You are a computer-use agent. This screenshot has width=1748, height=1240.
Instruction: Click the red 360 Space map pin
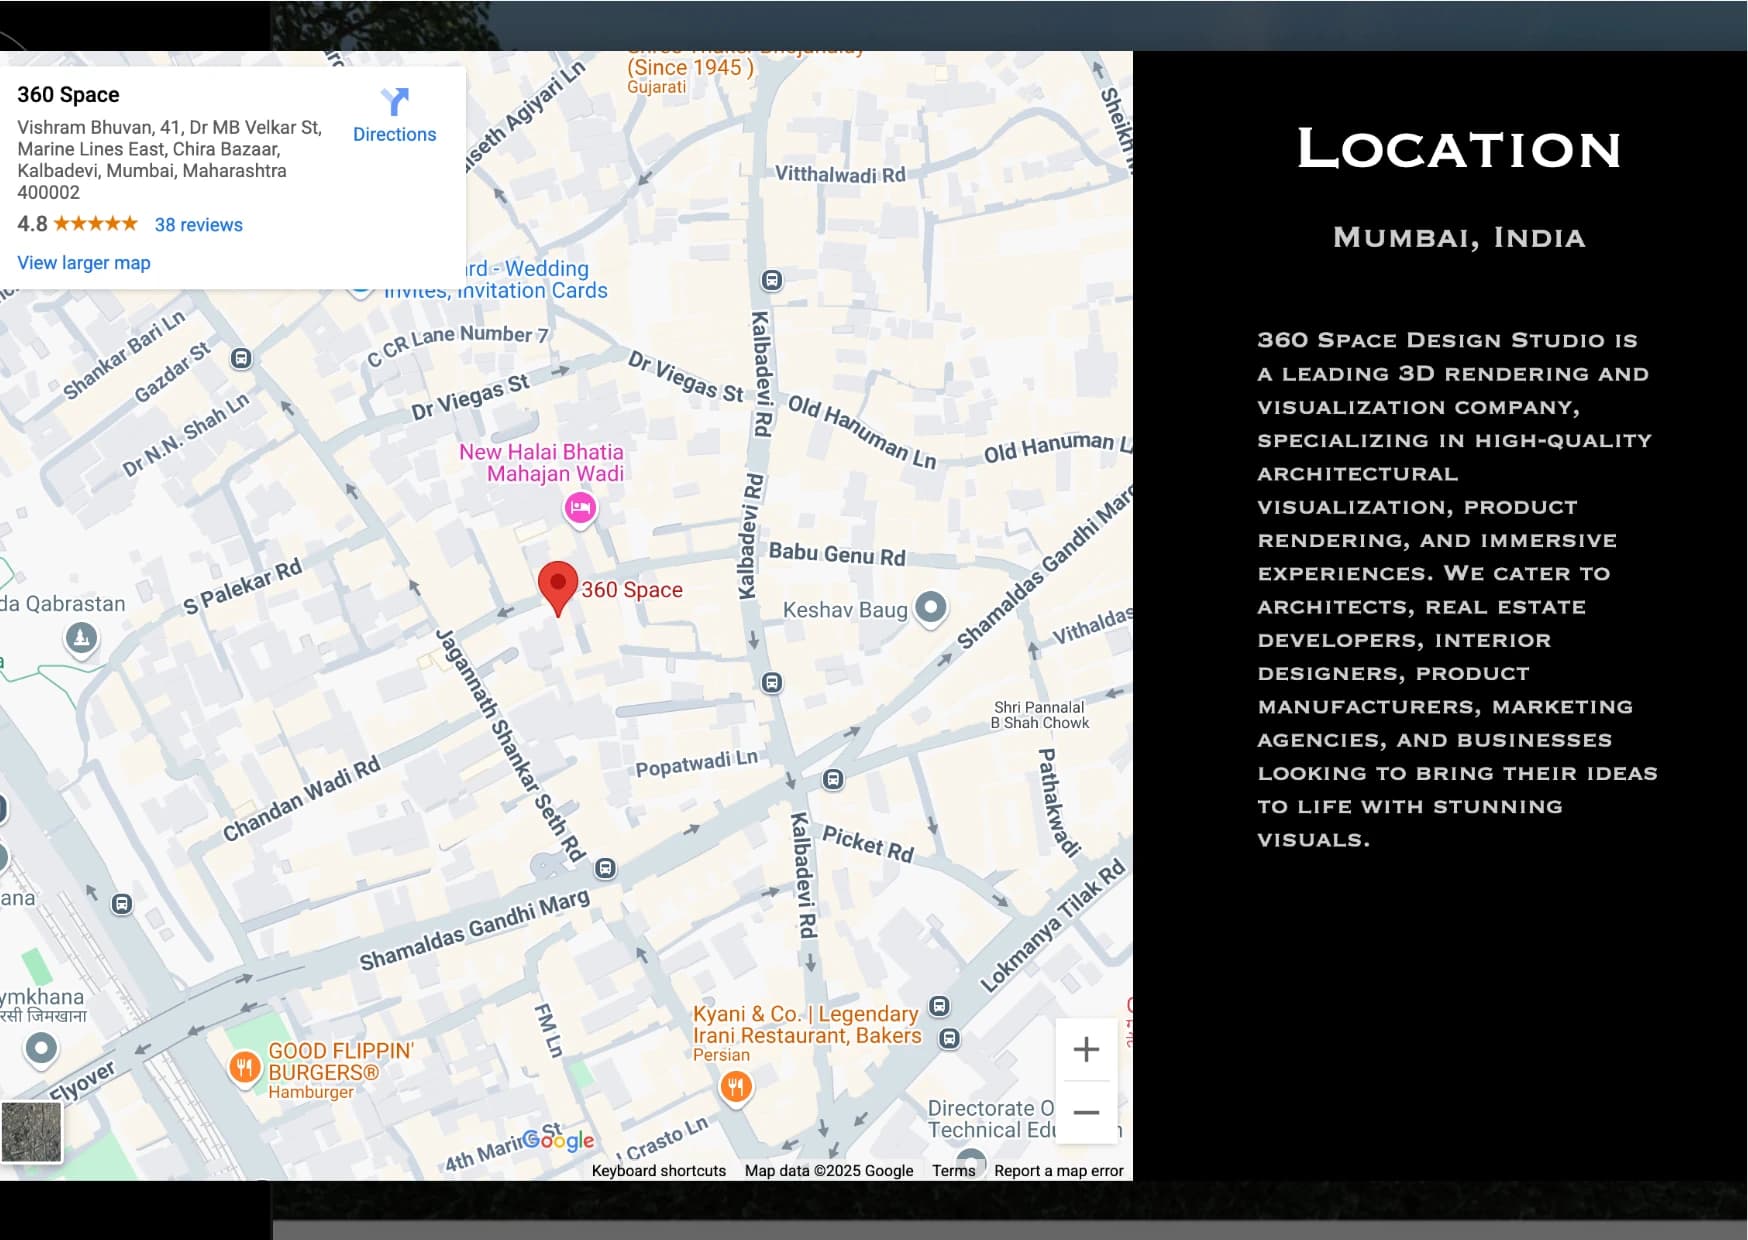click(x=558, y=589)
